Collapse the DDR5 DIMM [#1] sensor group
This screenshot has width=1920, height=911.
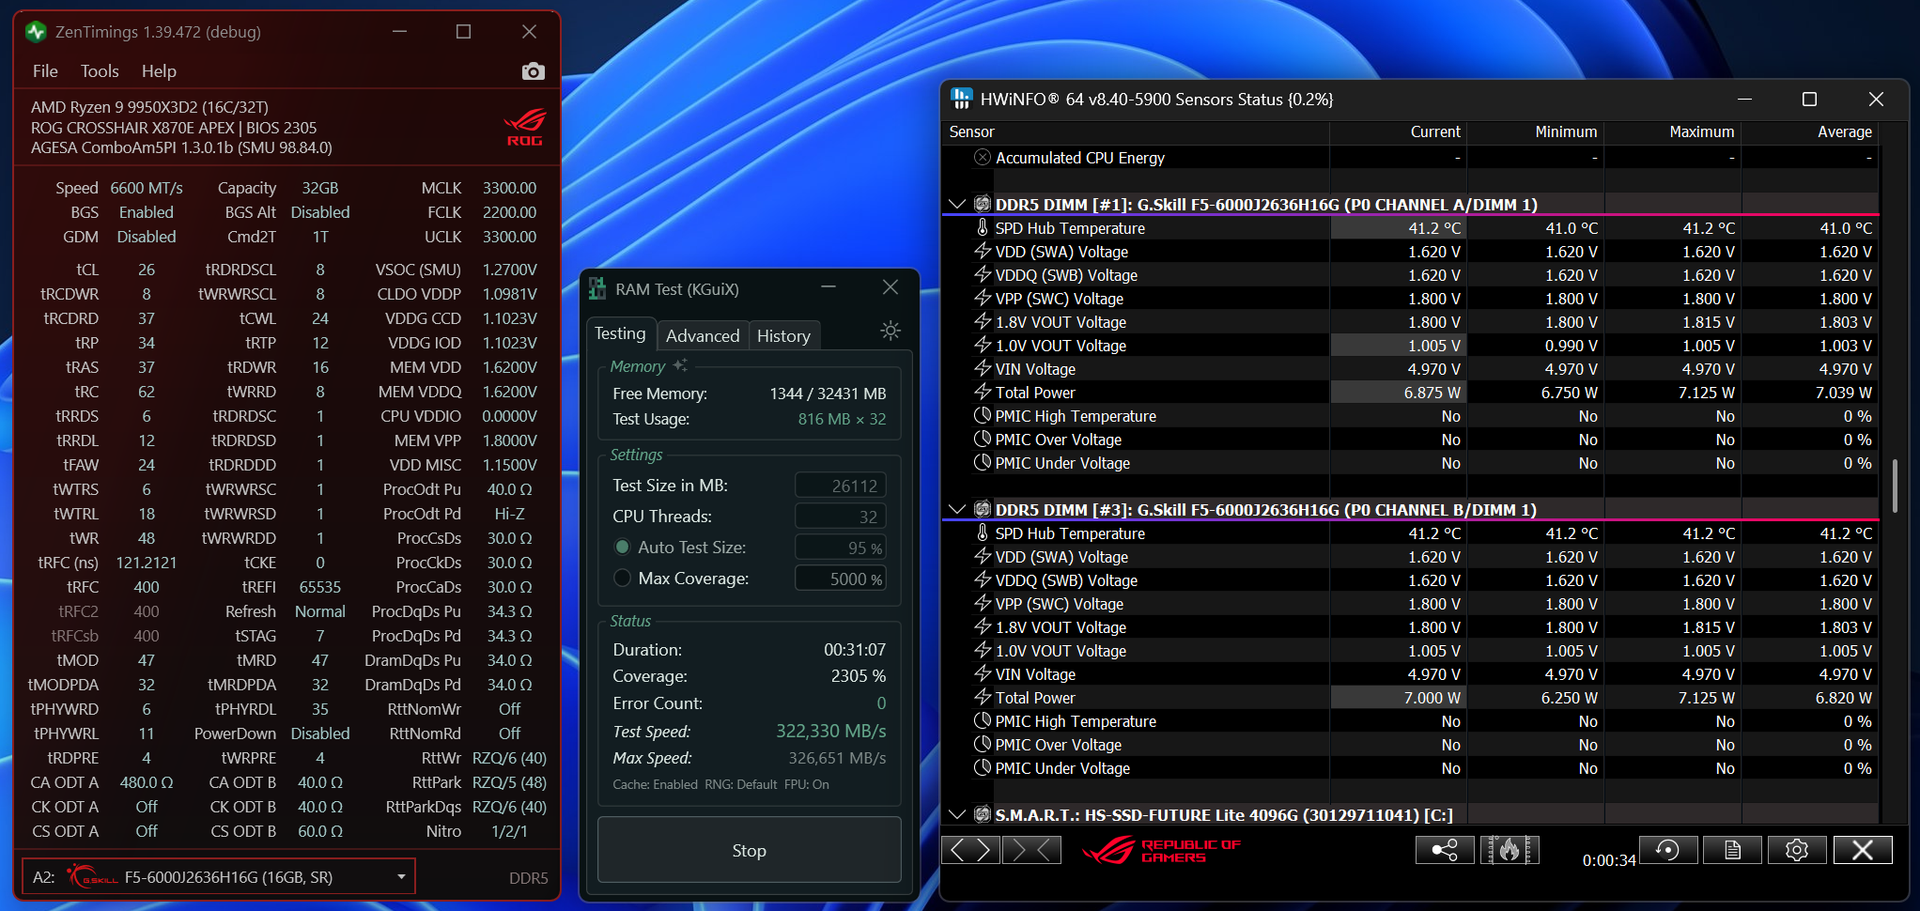pos(956,204)
